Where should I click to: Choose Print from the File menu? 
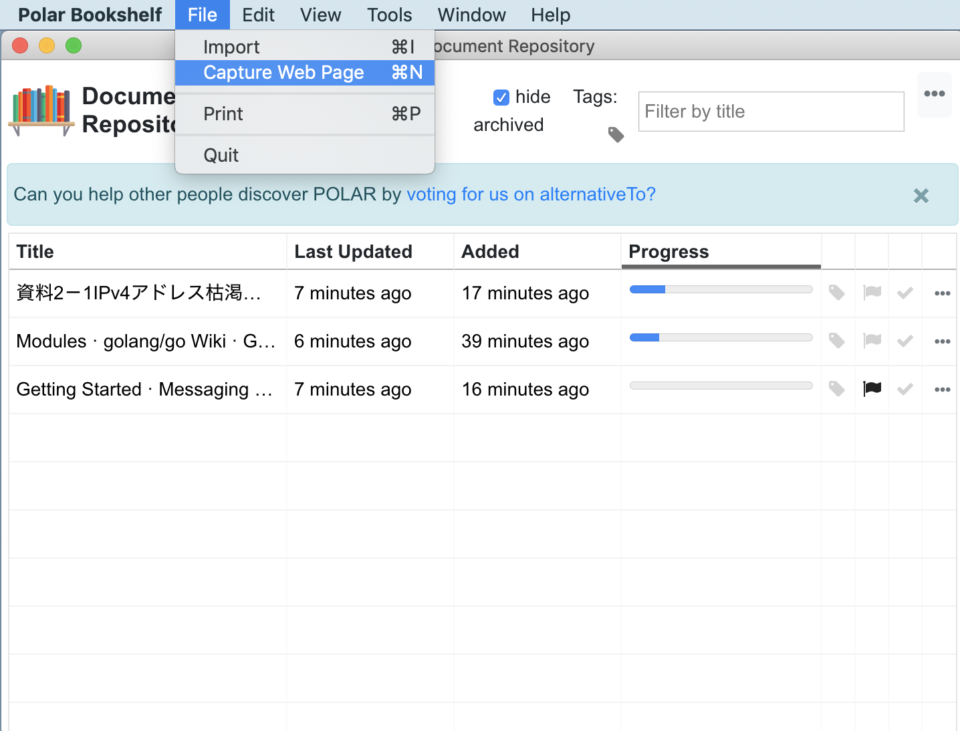[x=305, y=114]
